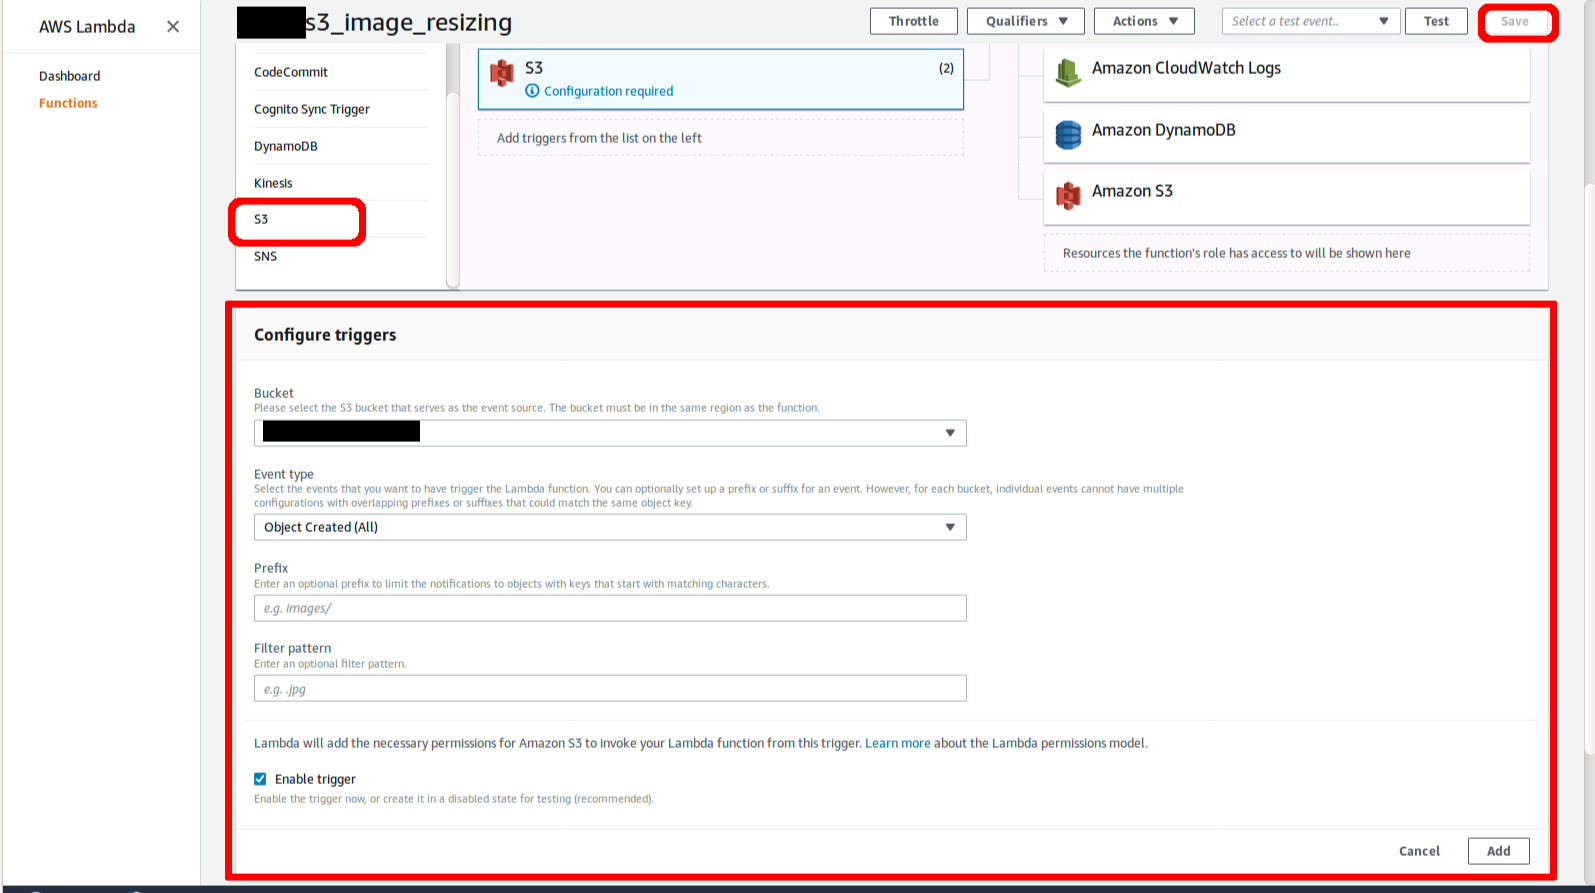This screenshot has width=1595, height=893.
Task: Click Cancel in Configure triggers
Action: (x=1419, y=851)
